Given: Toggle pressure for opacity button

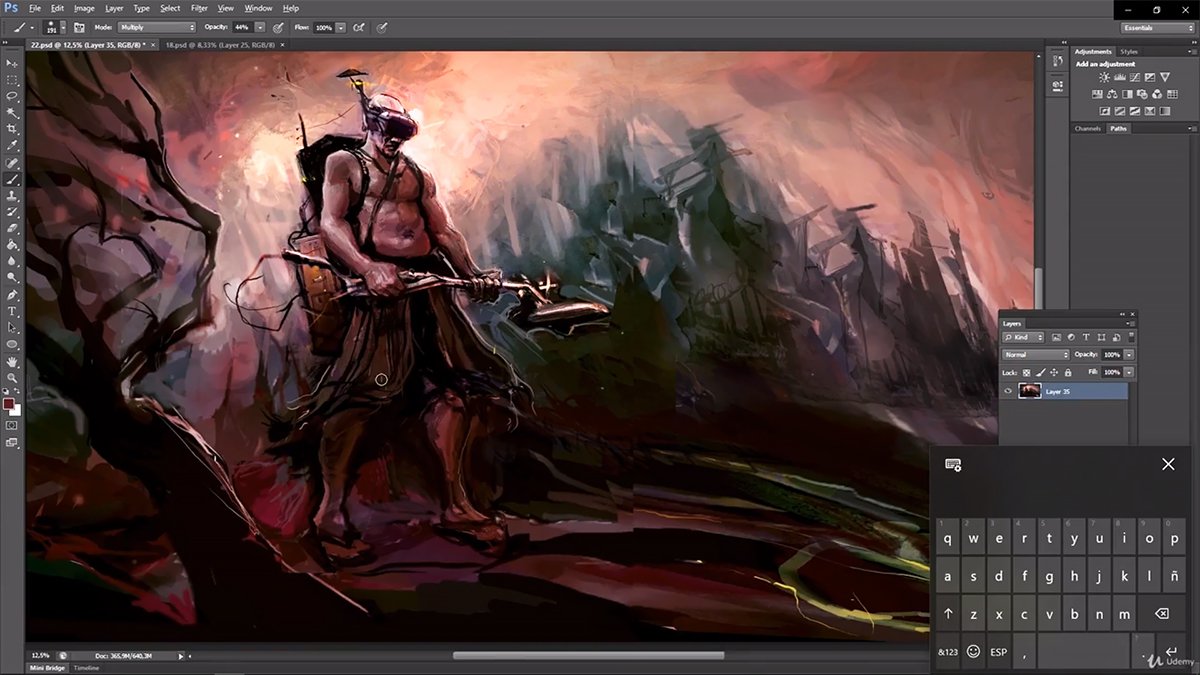Looking at the screenshot, I should (277, 27).
